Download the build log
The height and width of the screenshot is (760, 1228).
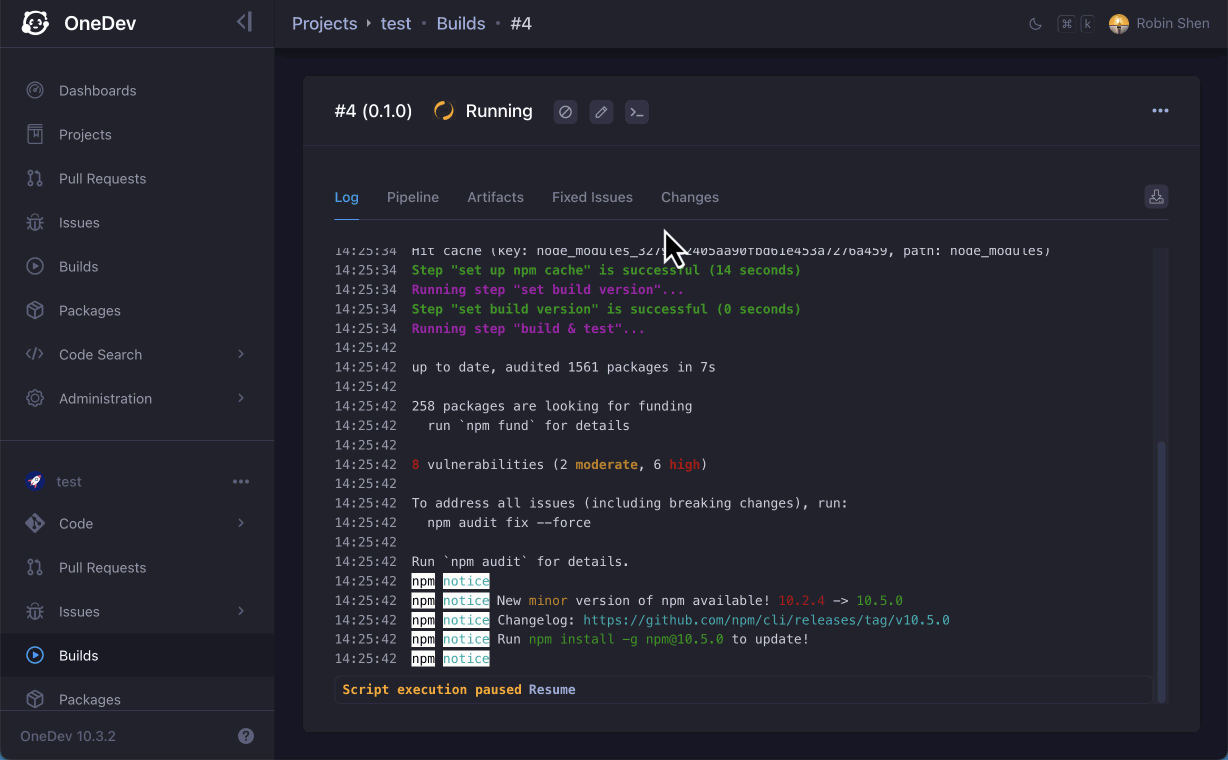(x=1156, y=197)
